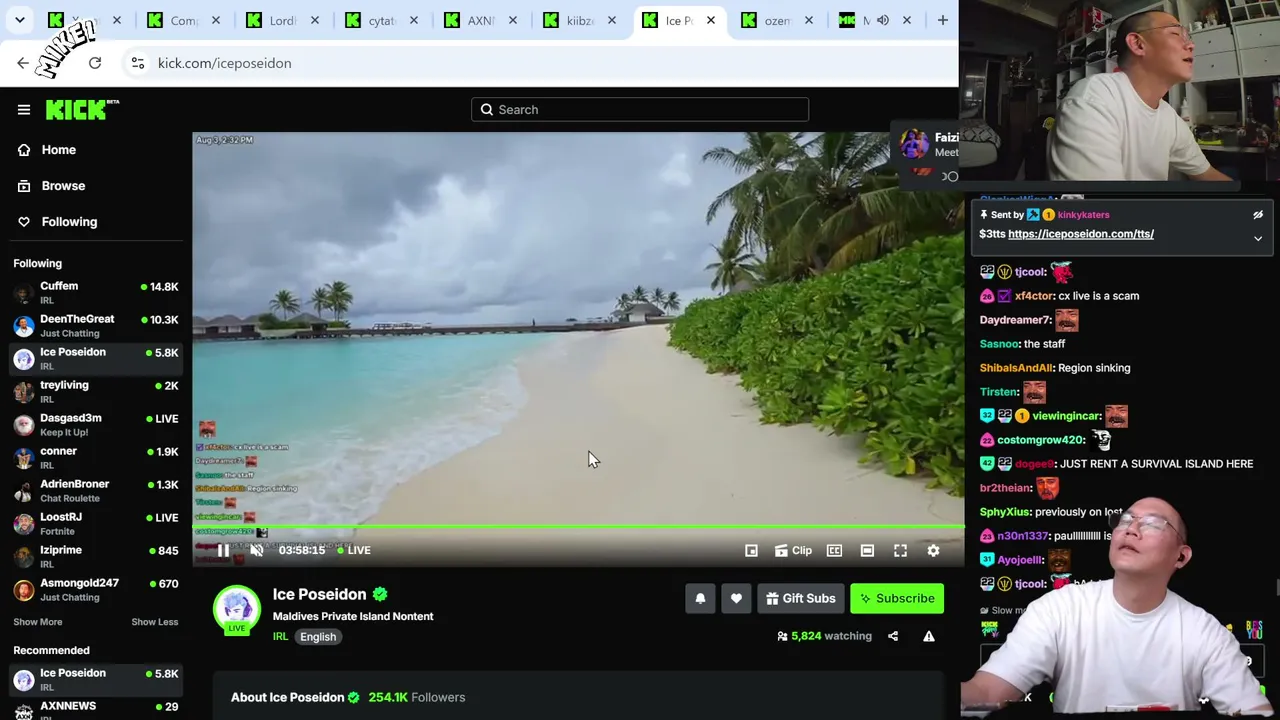Click the Kick Search field
This screenshot has width=1280, height=720.
click(x=640, y=110)
